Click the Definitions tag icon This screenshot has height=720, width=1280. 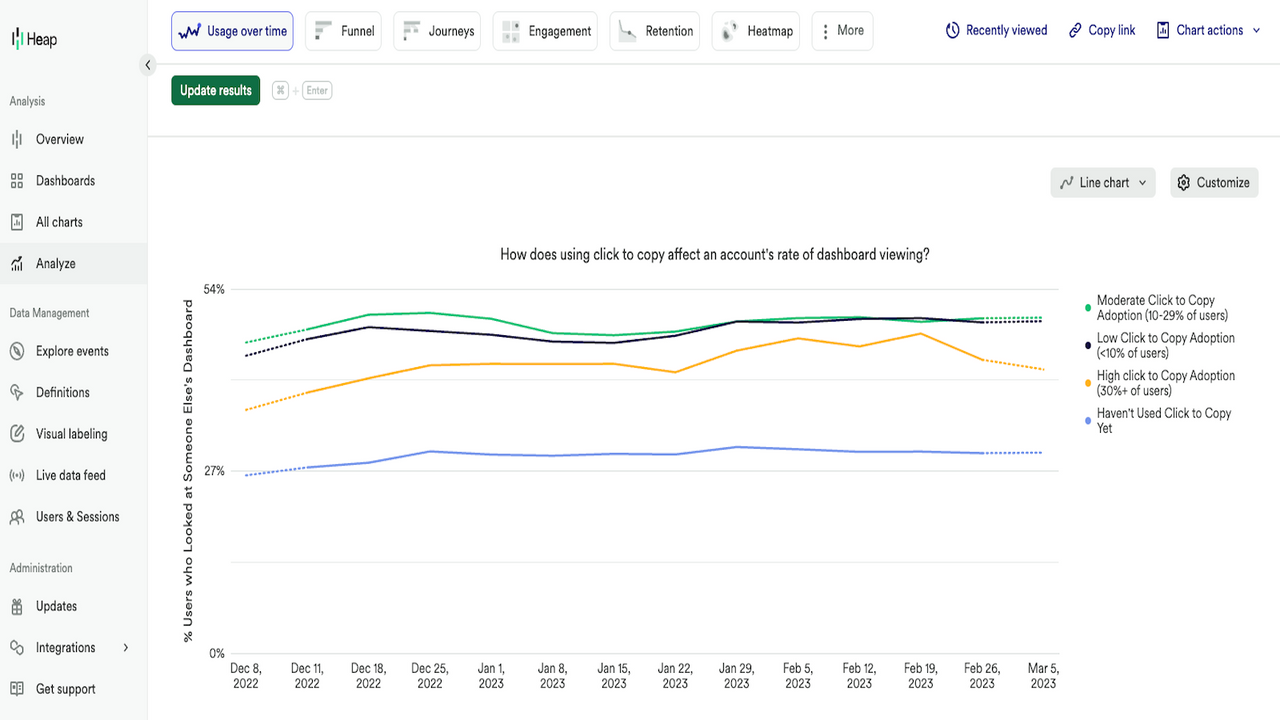point(17,393)
